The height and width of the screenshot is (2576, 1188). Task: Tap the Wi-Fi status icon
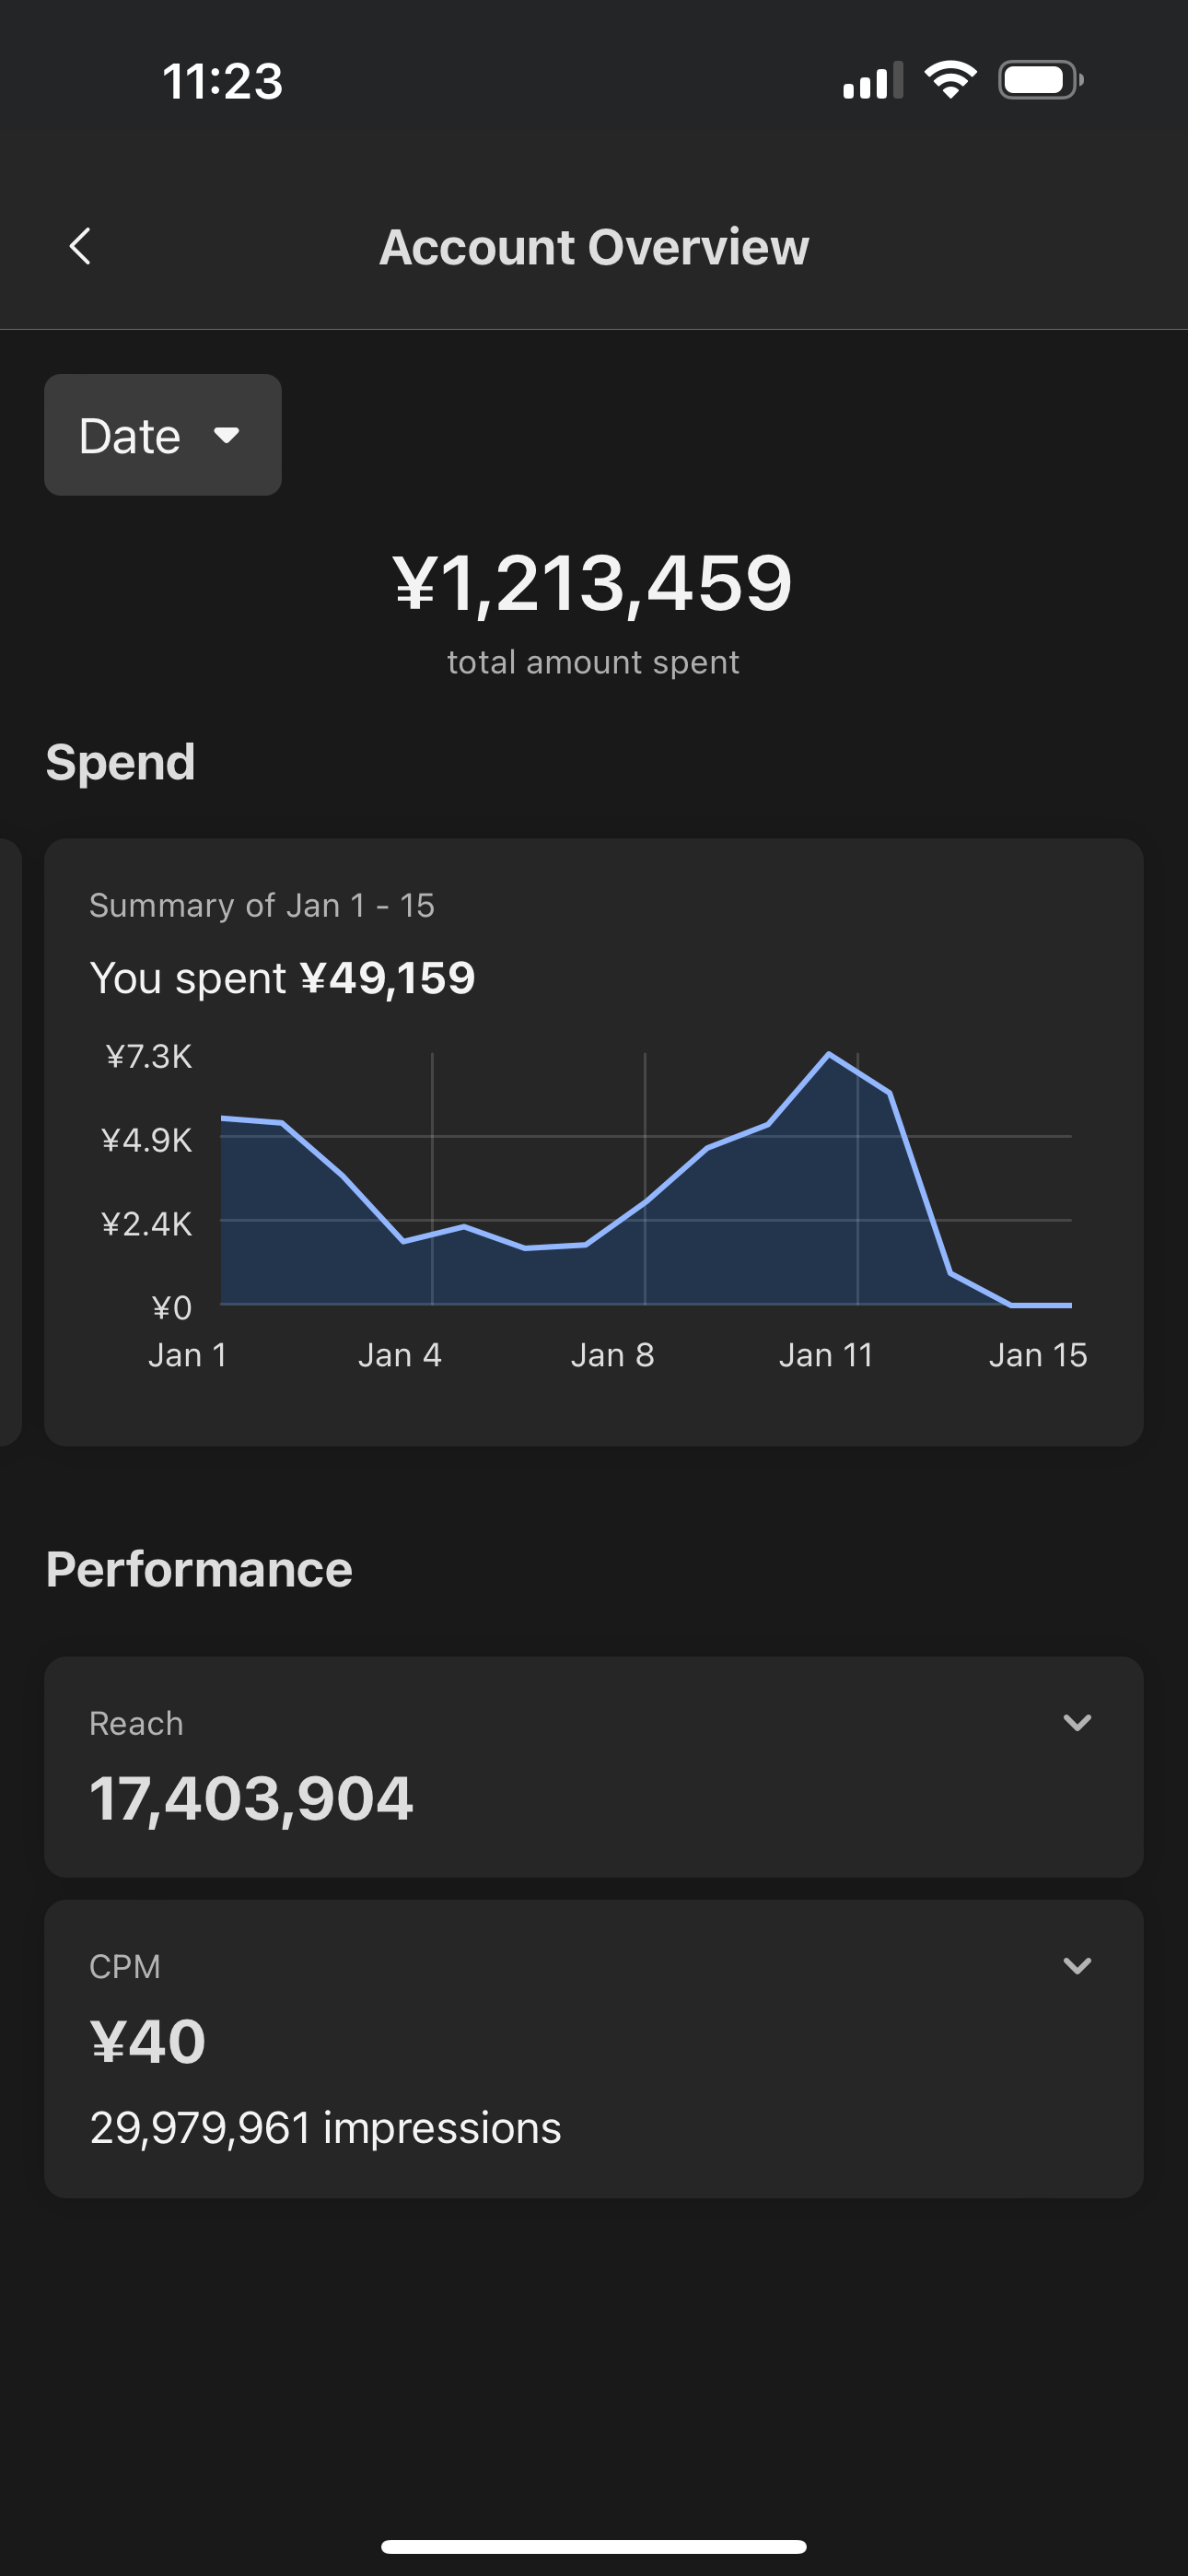click(949, 80)
